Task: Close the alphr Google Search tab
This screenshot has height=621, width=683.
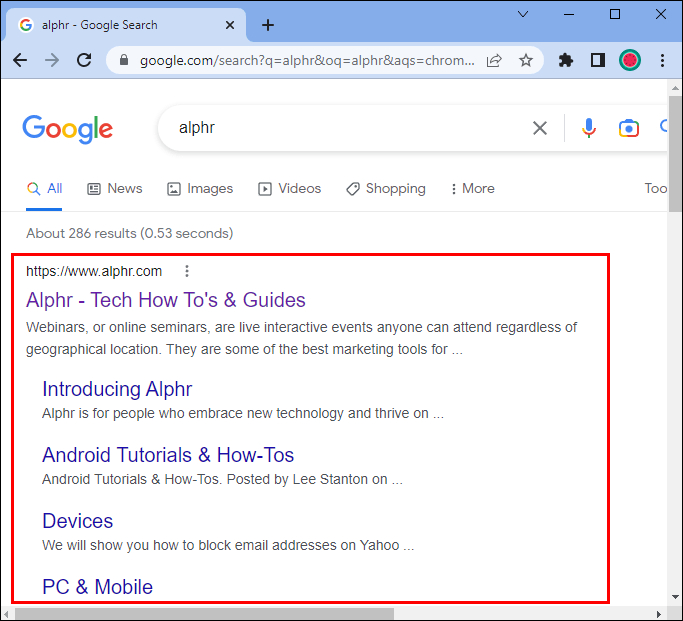Action: click(230, 25)
